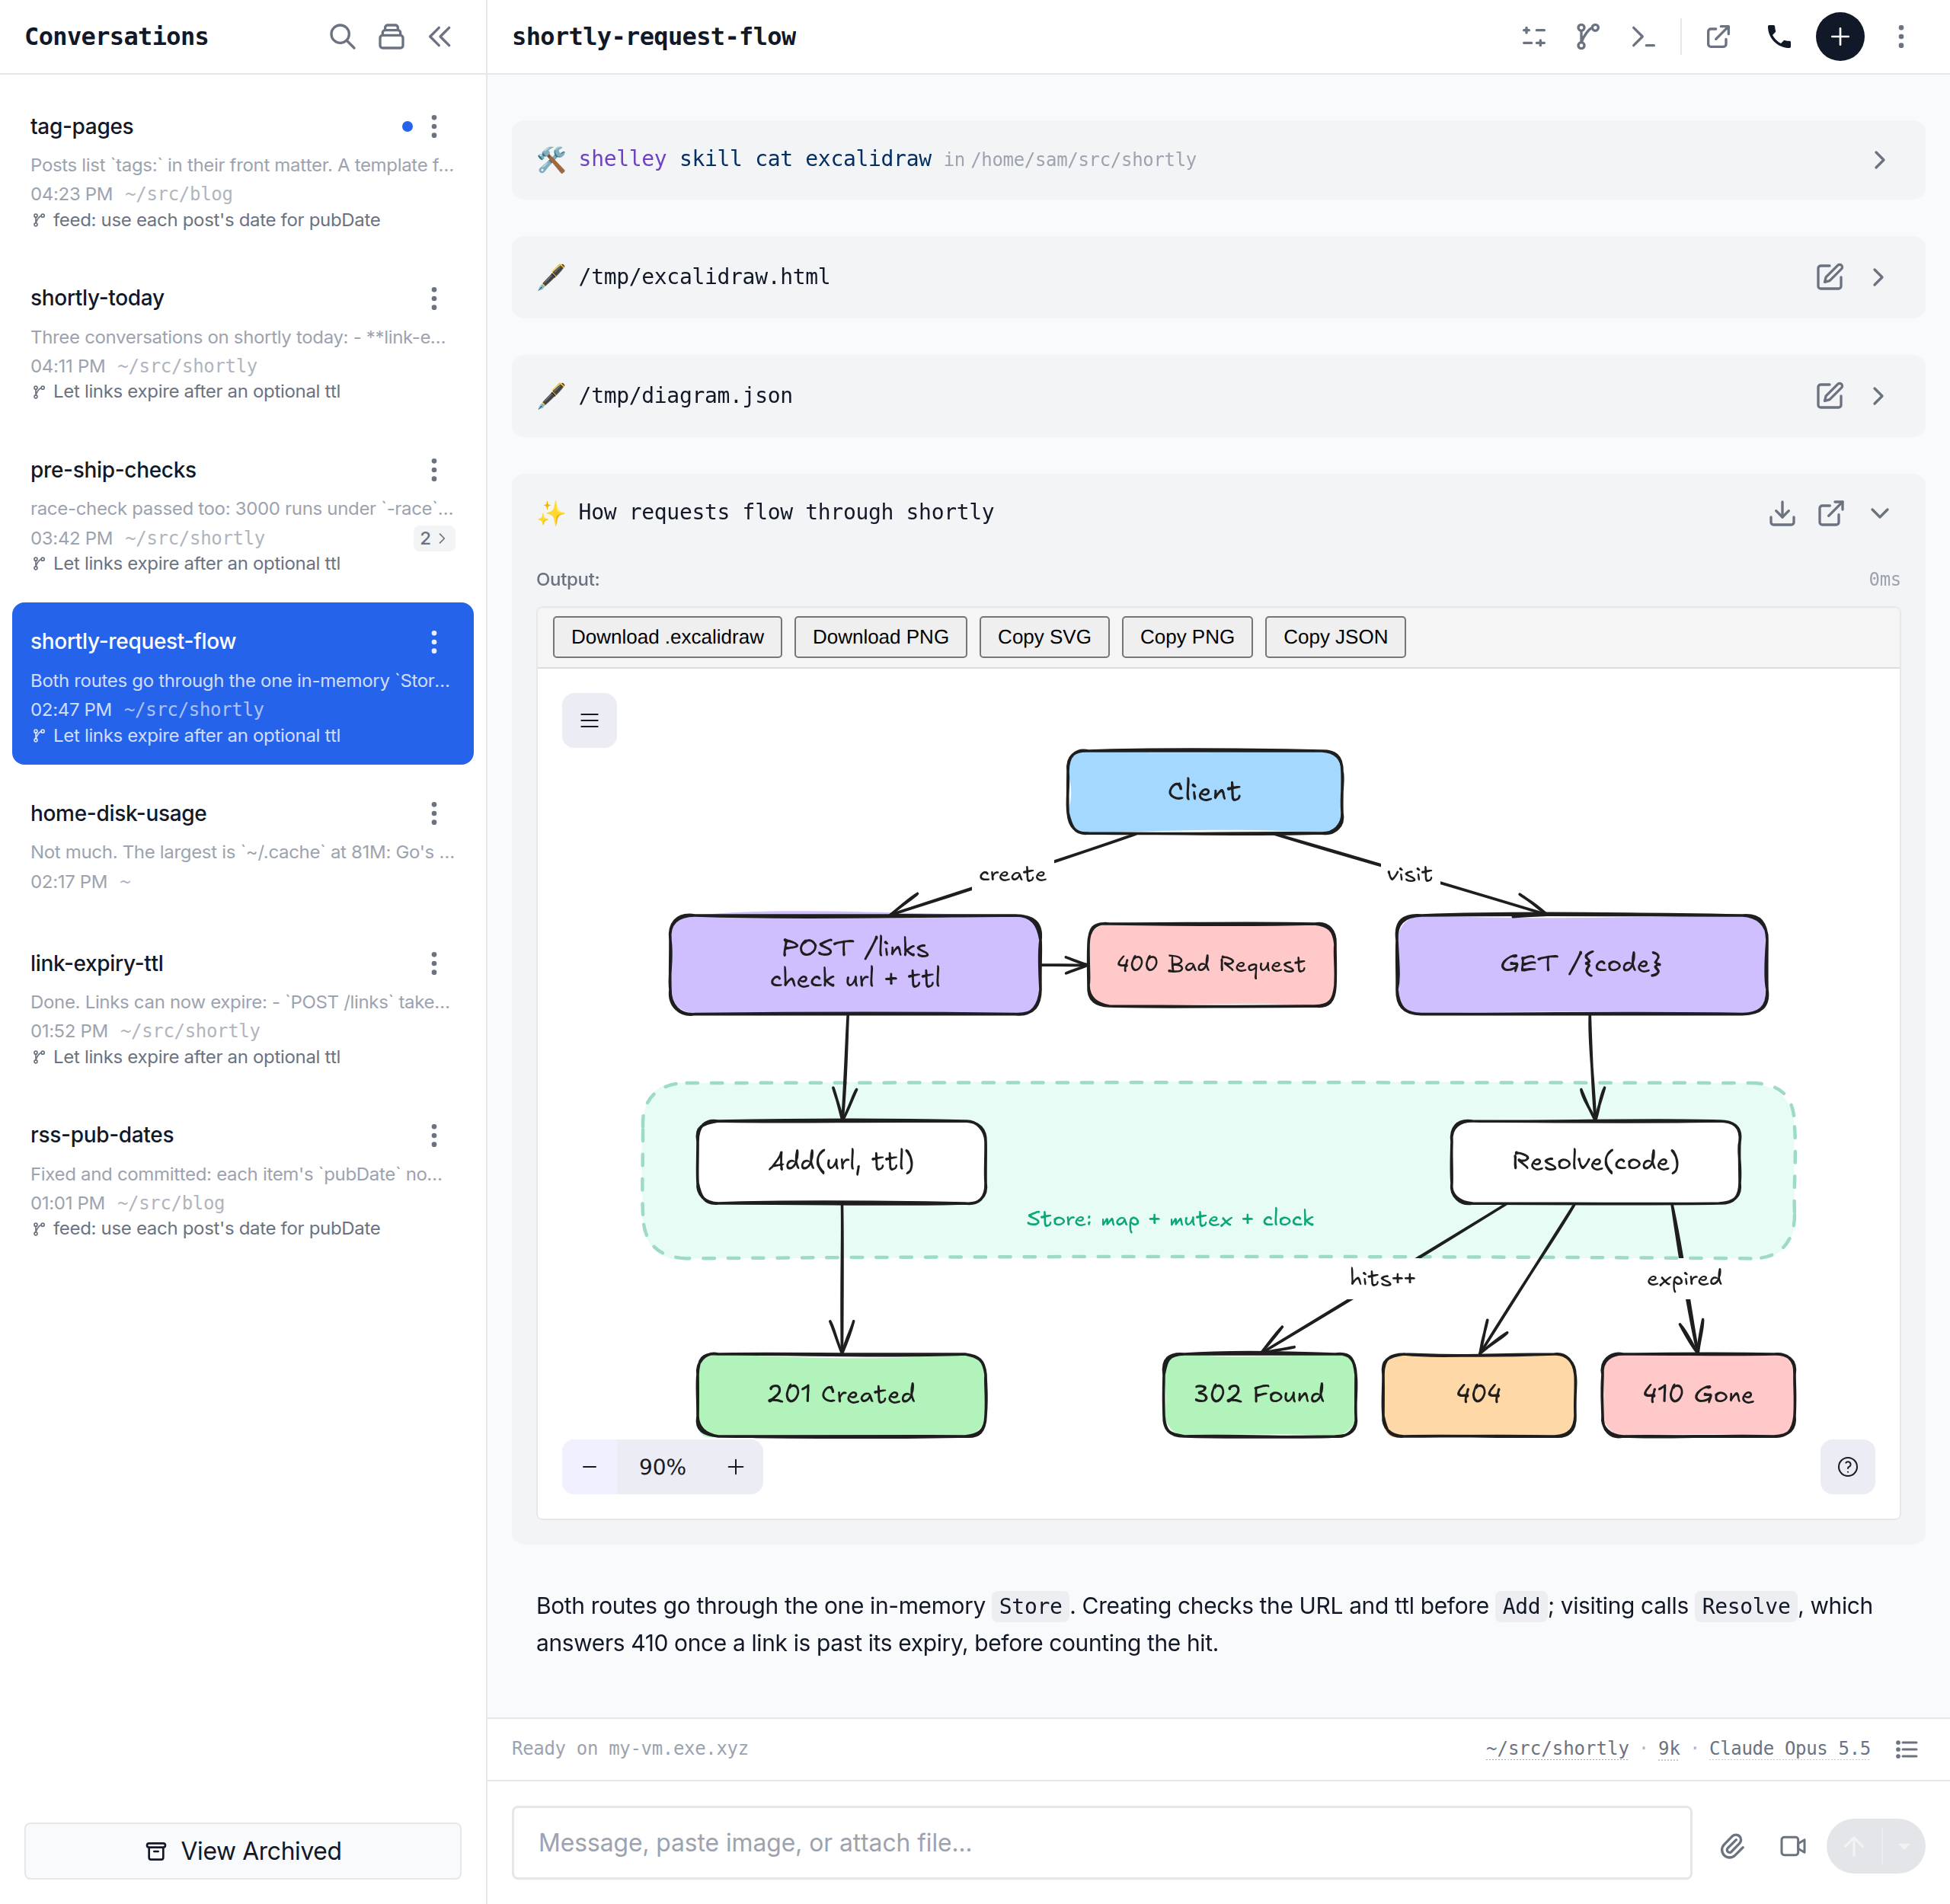Click the git branch icon in the top toolbar
The height and width of the screenshot is (1904, 1950).
pos(1587,37)
